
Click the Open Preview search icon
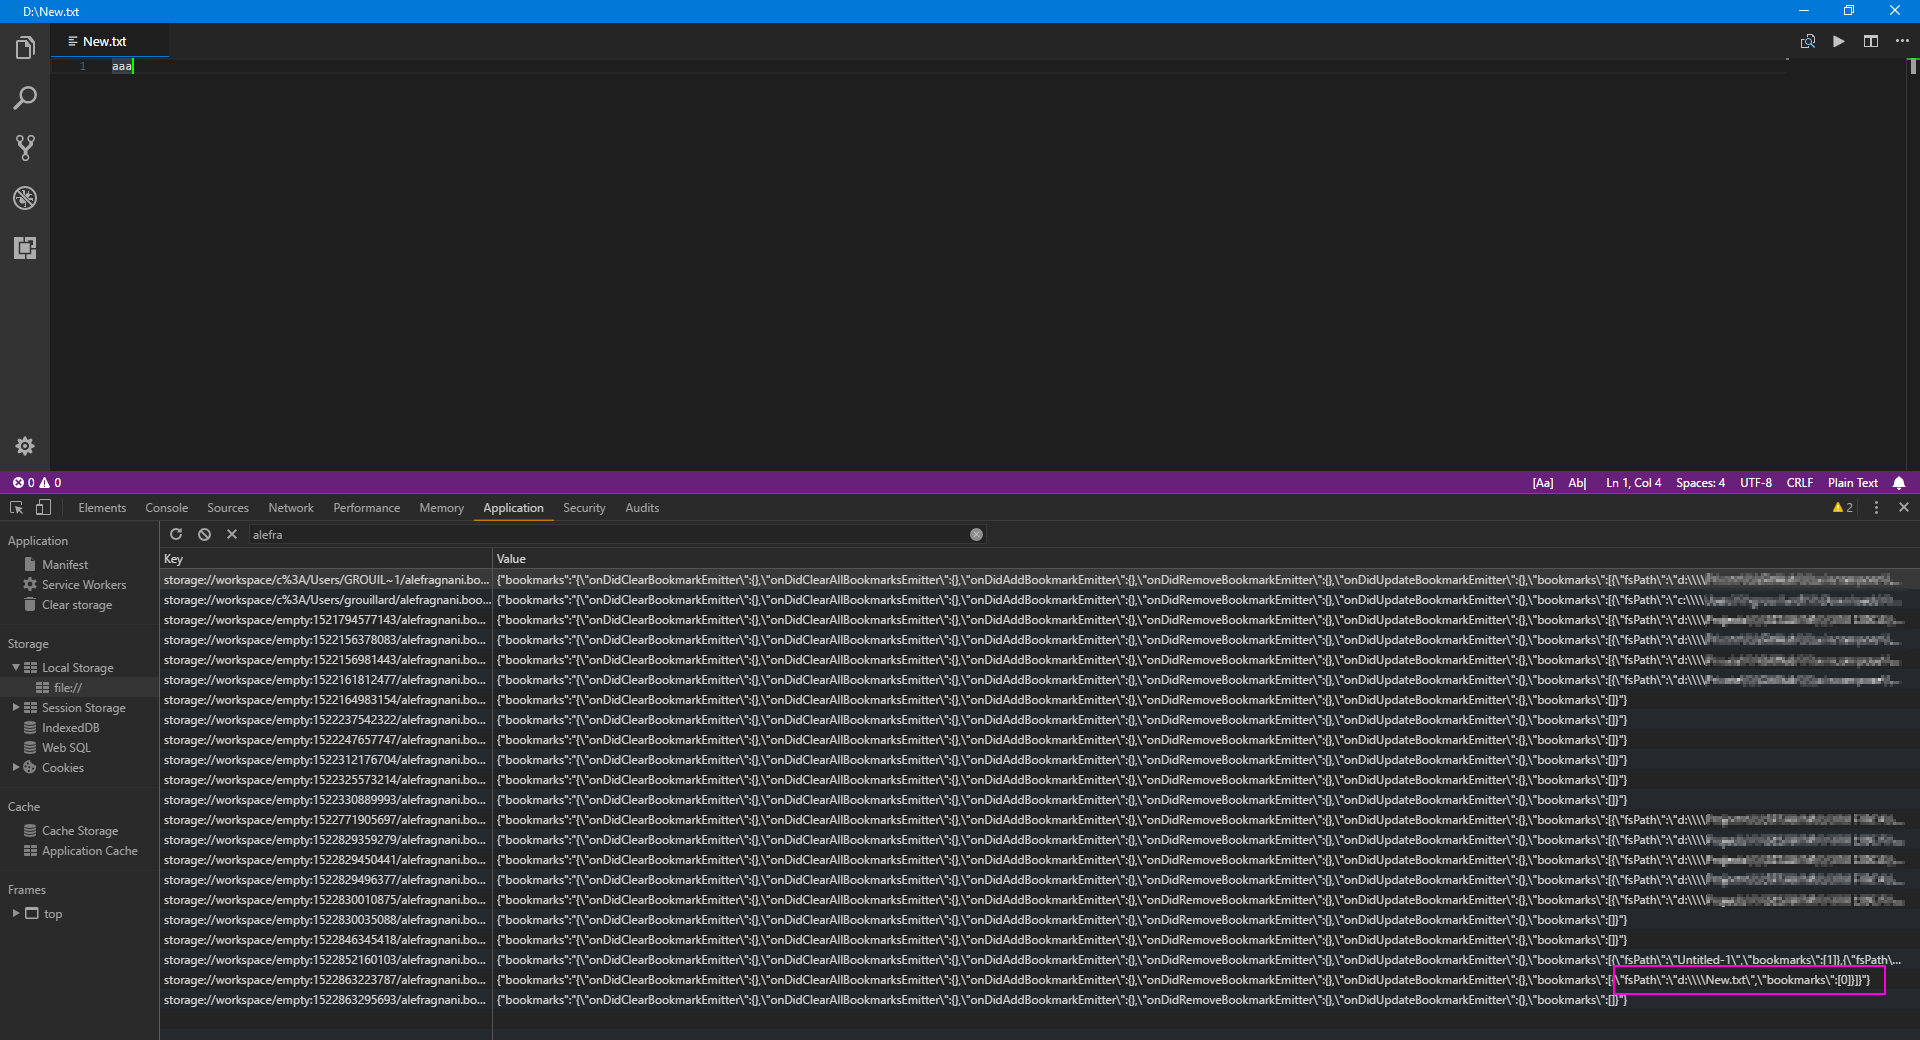point(1808,41)
